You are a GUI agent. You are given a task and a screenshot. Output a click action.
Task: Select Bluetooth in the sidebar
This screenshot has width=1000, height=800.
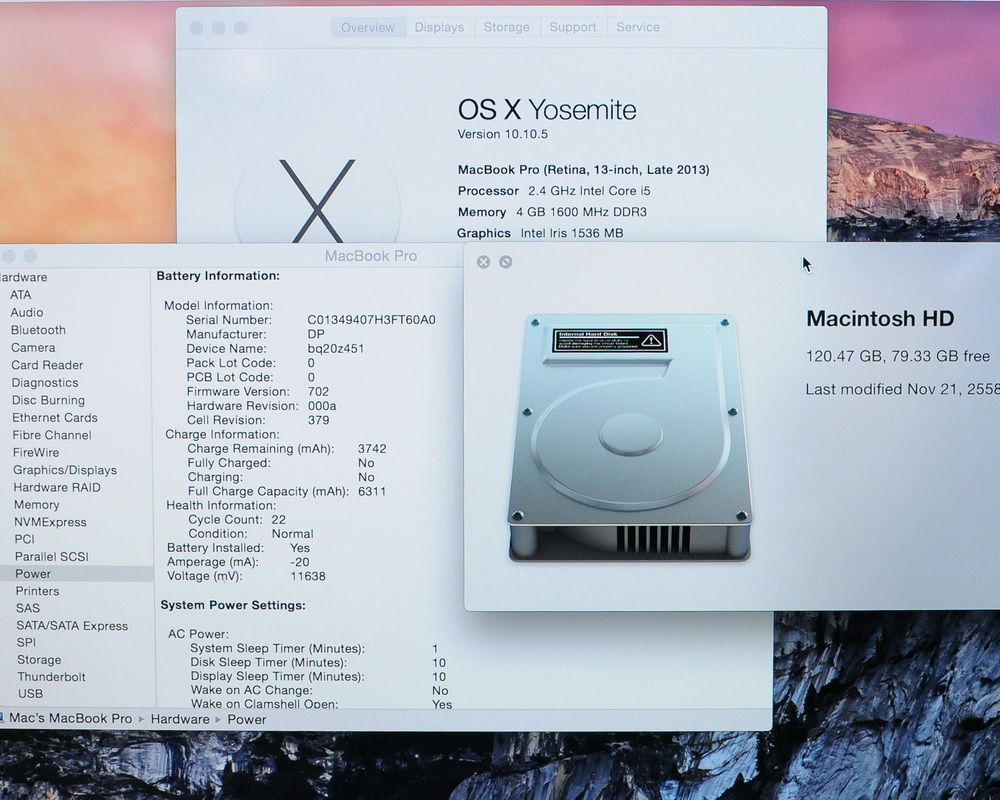point(38,330)
